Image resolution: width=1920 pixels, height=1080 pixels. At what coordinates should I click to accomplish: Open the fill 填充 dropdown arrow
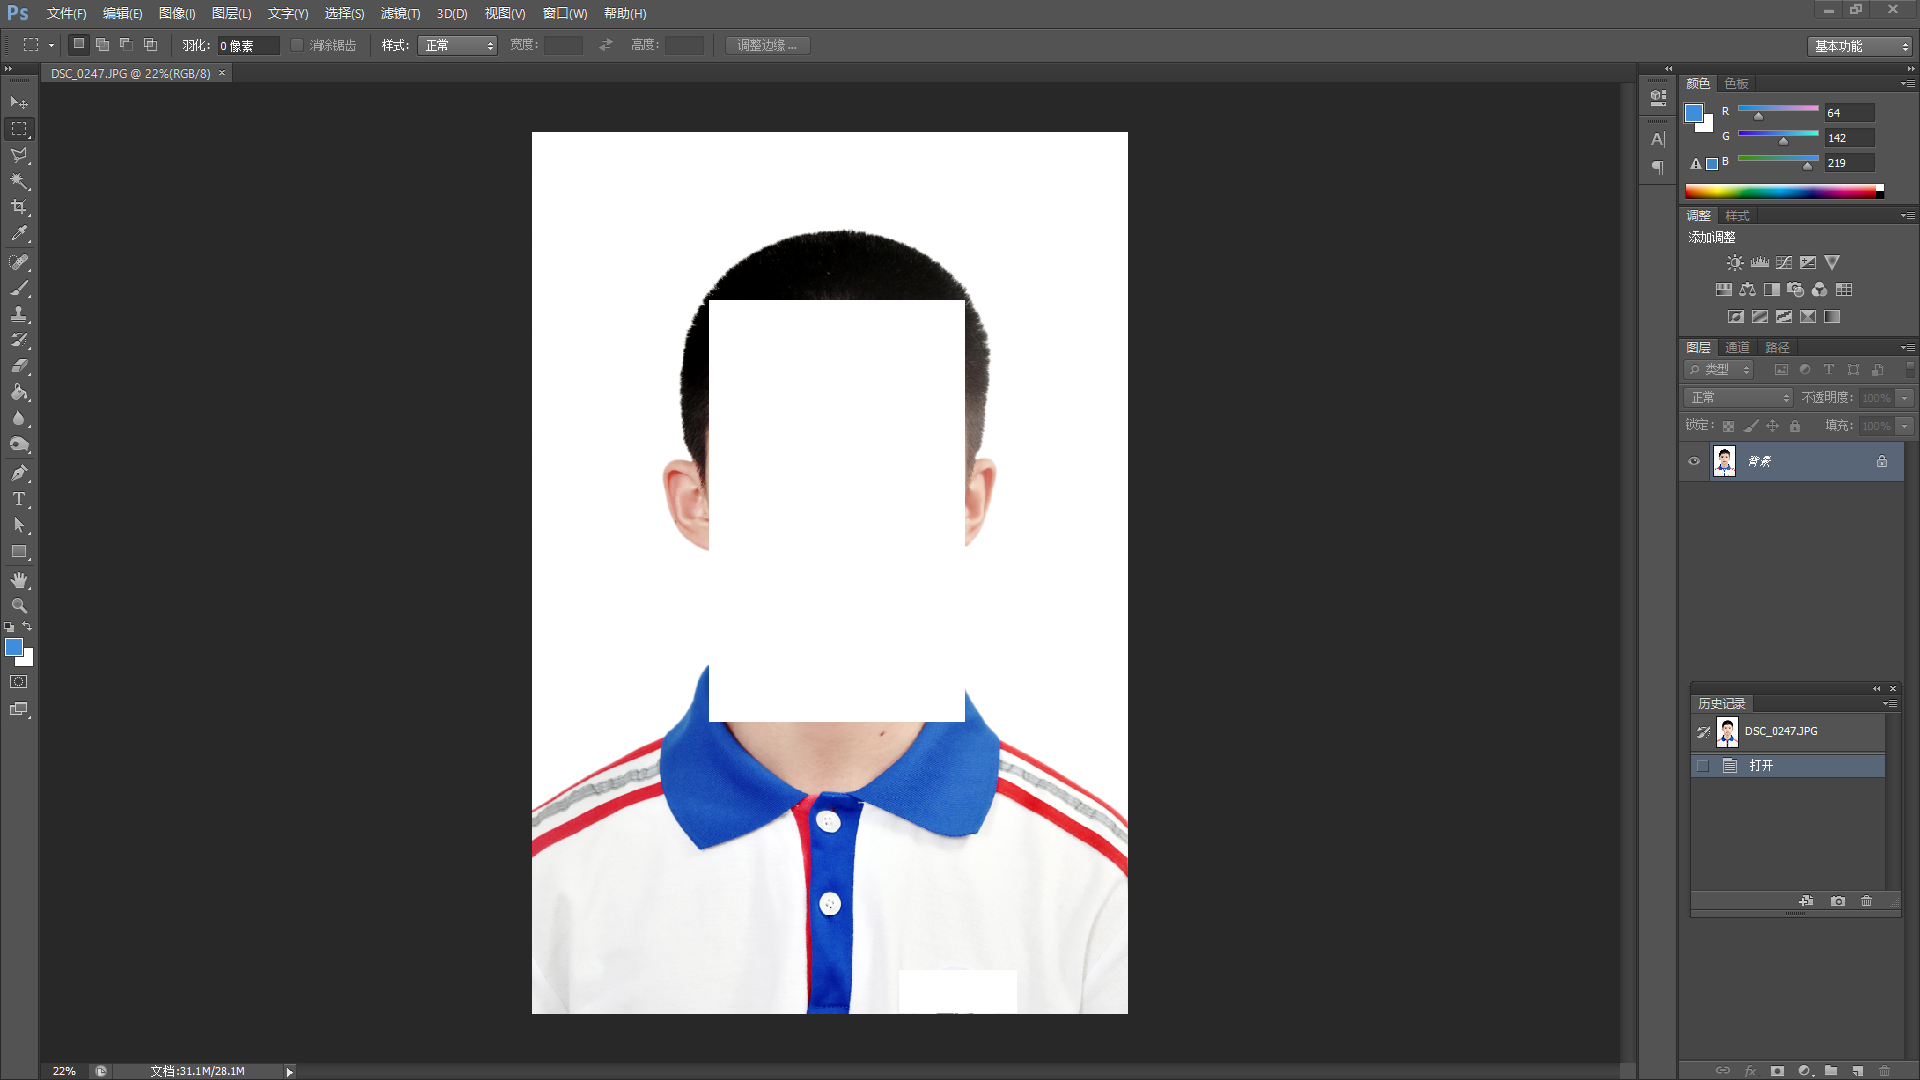point(1905,426)
